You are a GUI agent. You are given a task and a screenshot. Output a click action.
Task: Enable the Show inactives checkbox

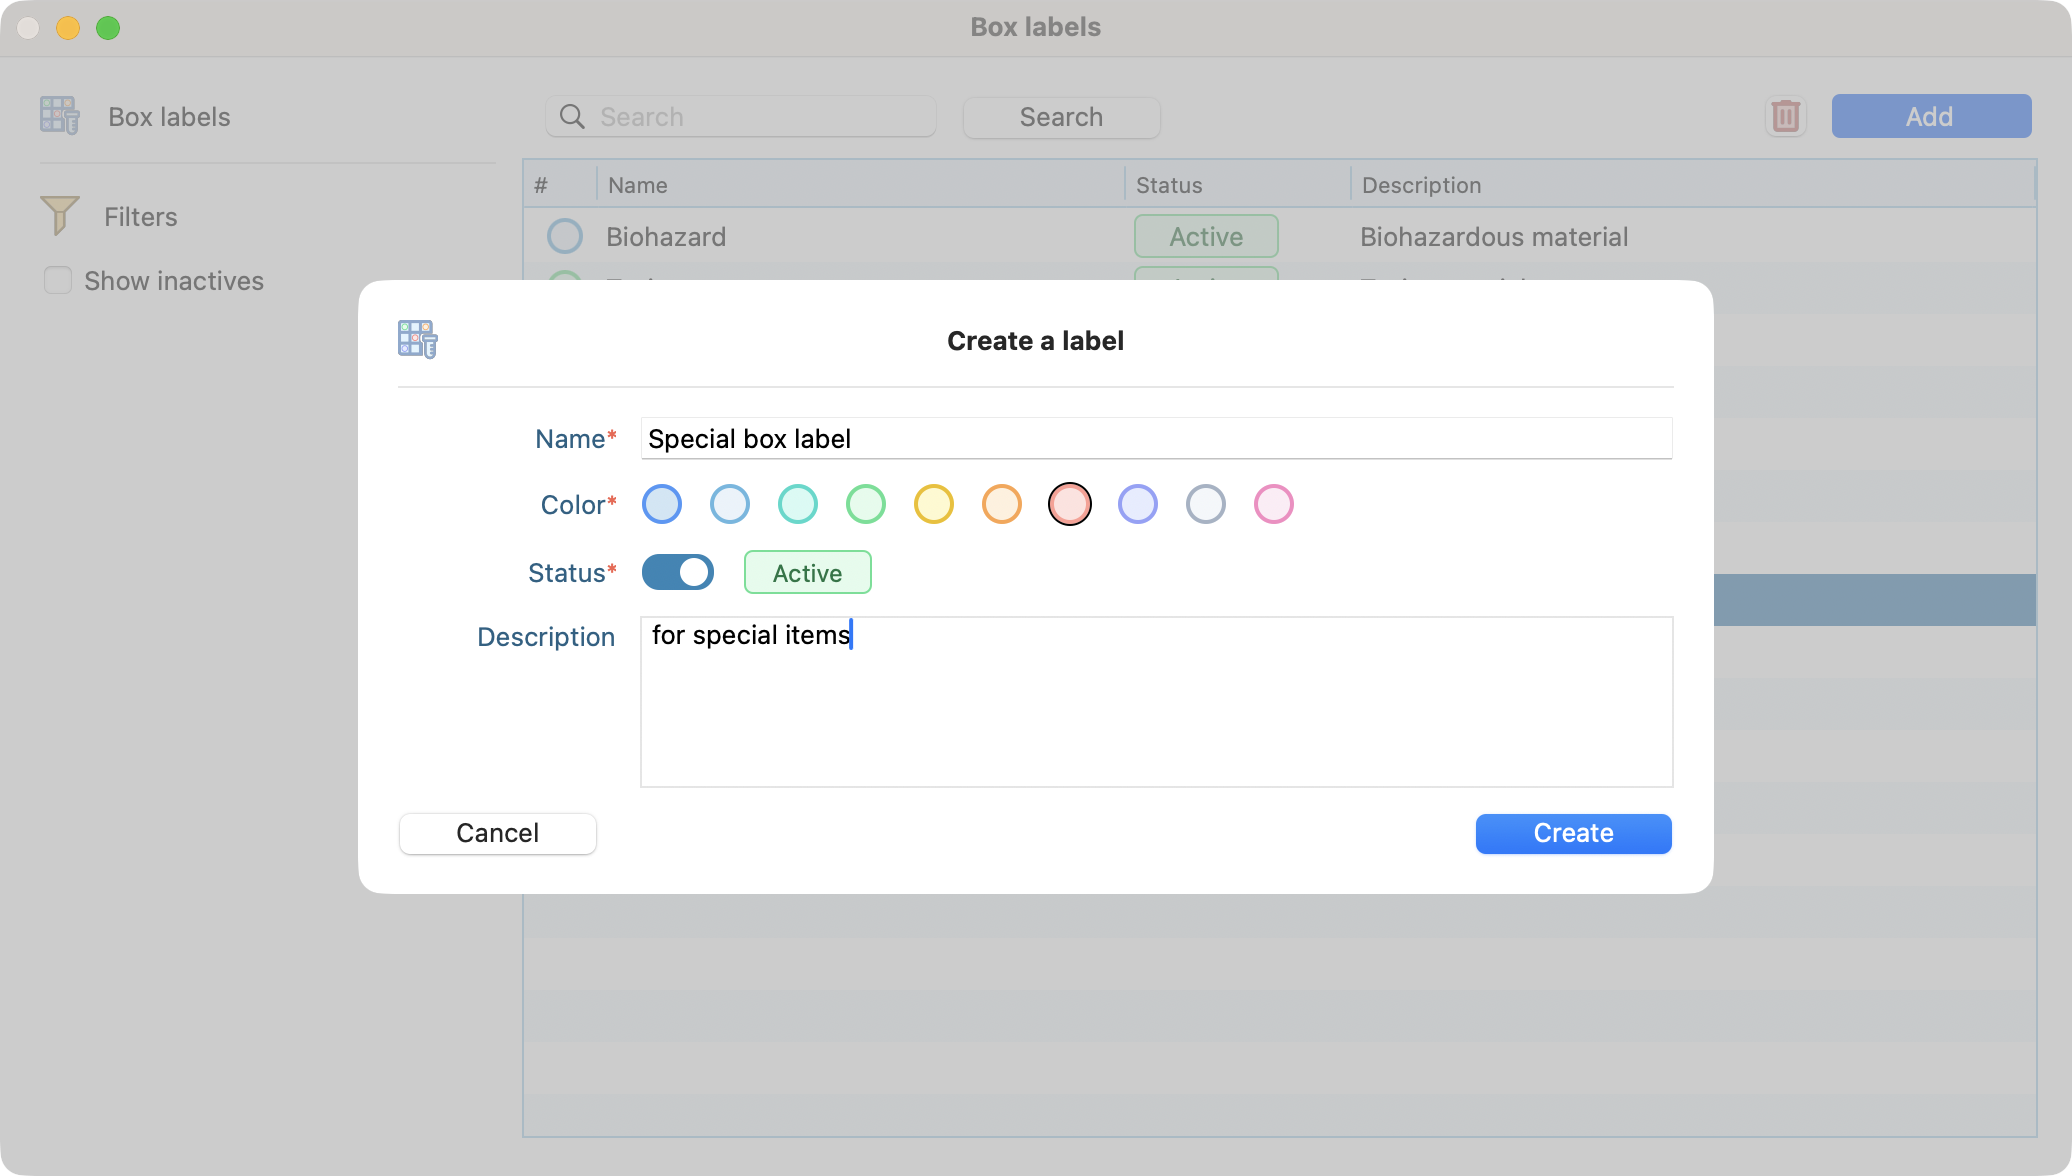[58, 281]
